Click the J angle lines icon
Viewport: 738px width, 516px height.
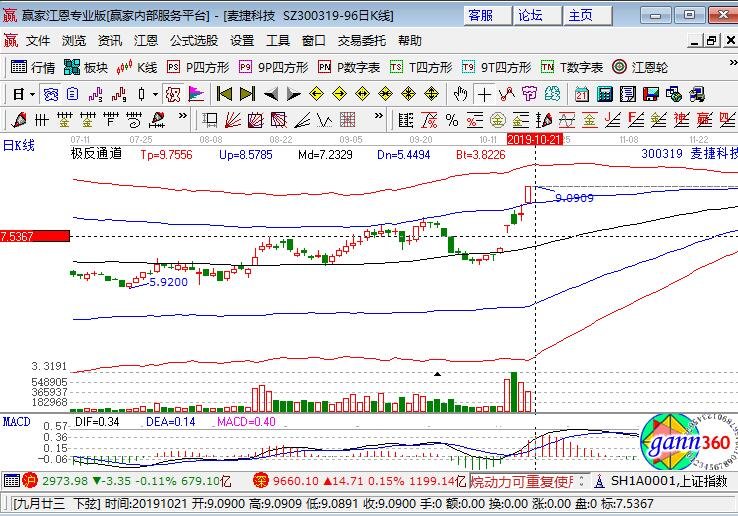(x=613, y=121)
